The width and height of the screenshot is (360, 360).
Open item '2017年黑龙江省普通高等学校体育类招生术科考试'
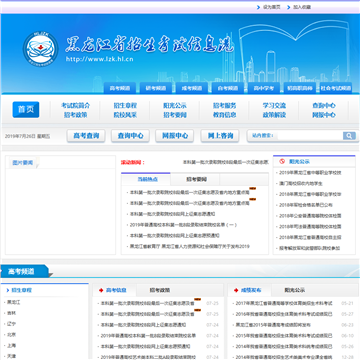(x=284, y=303)
